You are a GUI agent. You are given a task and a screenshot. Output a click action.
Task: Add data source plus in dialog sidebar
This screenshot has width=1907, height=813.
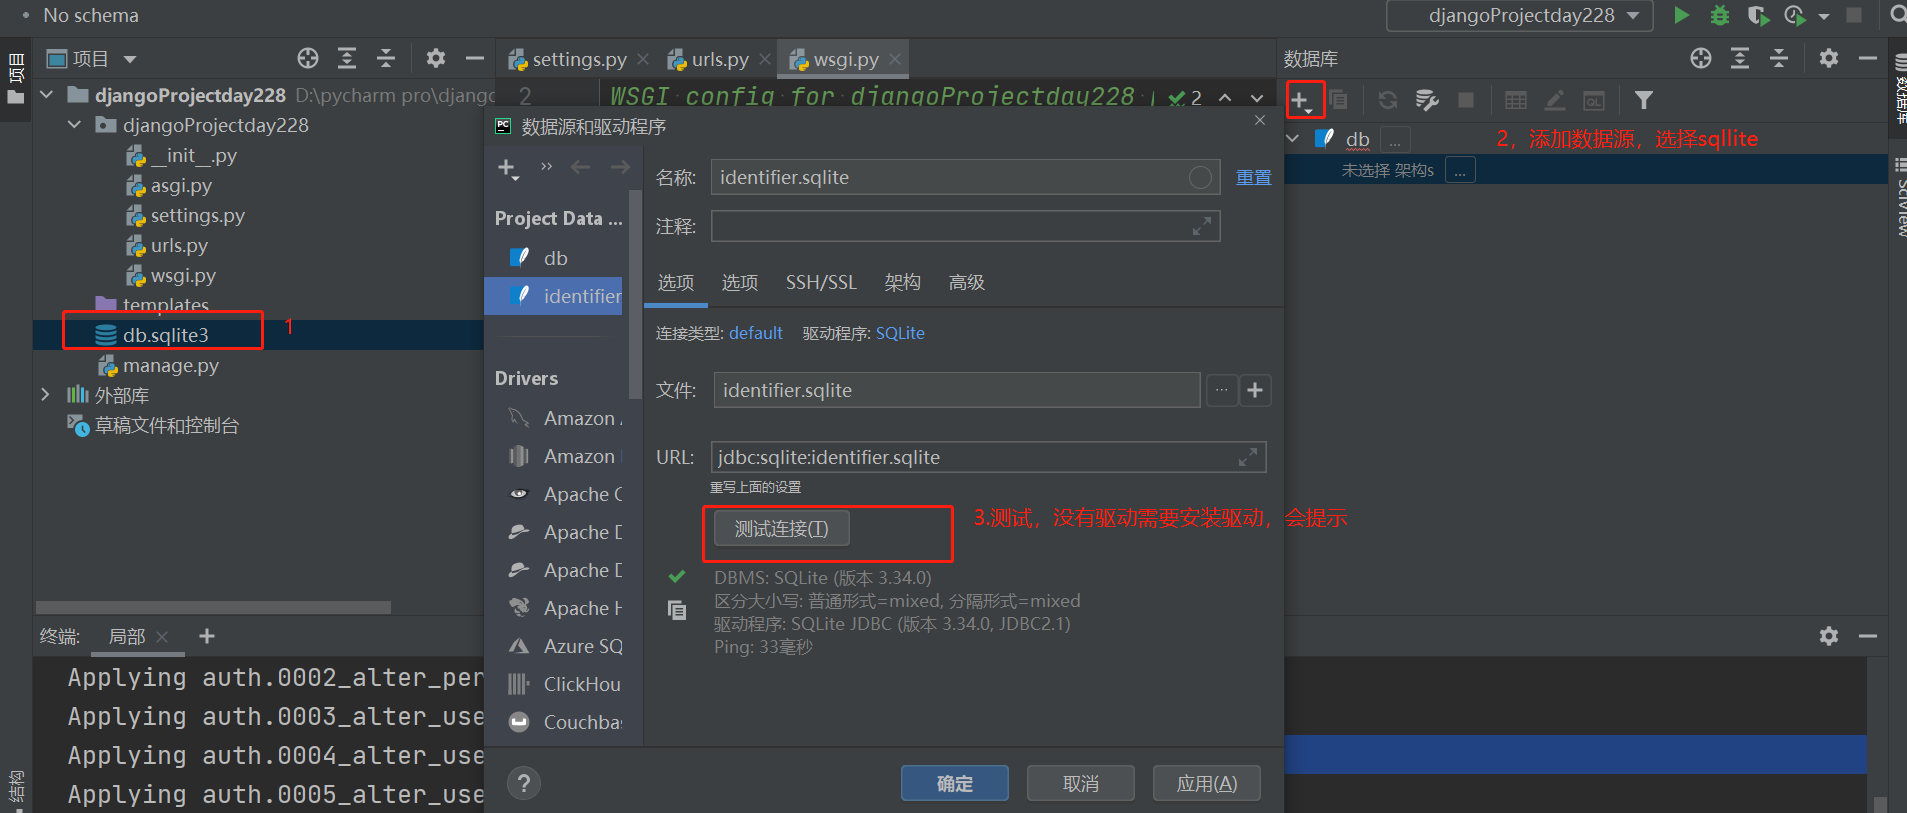point(508,168)
